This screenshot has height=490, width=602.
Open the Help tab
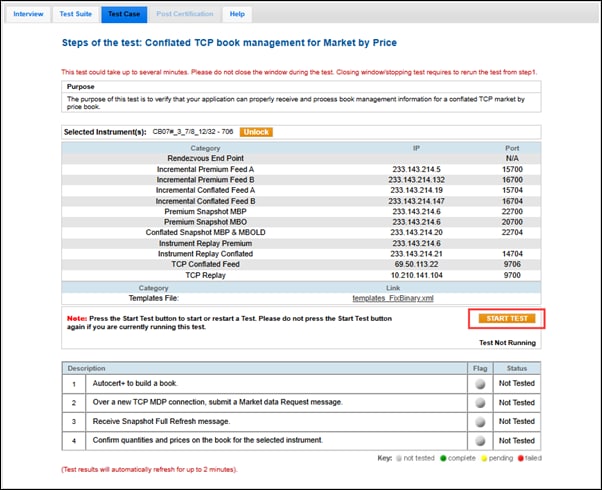tap(236, 14)
